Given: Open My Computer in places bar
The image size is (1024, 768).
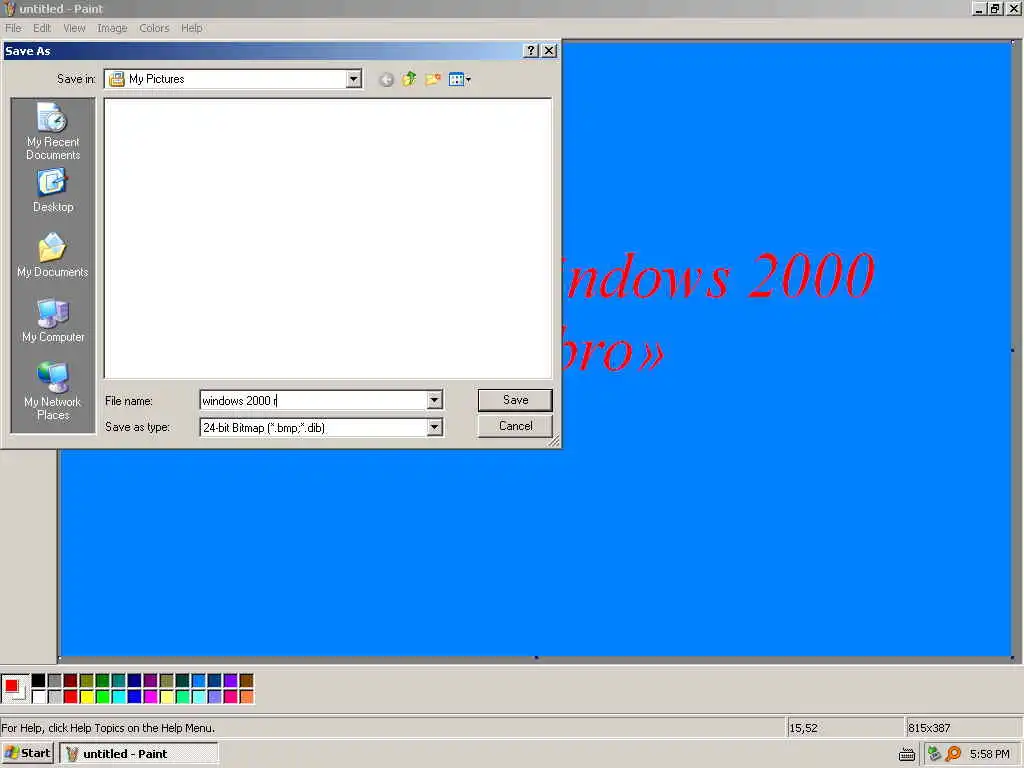Looking at the screenshot, I should click(53, 321).
